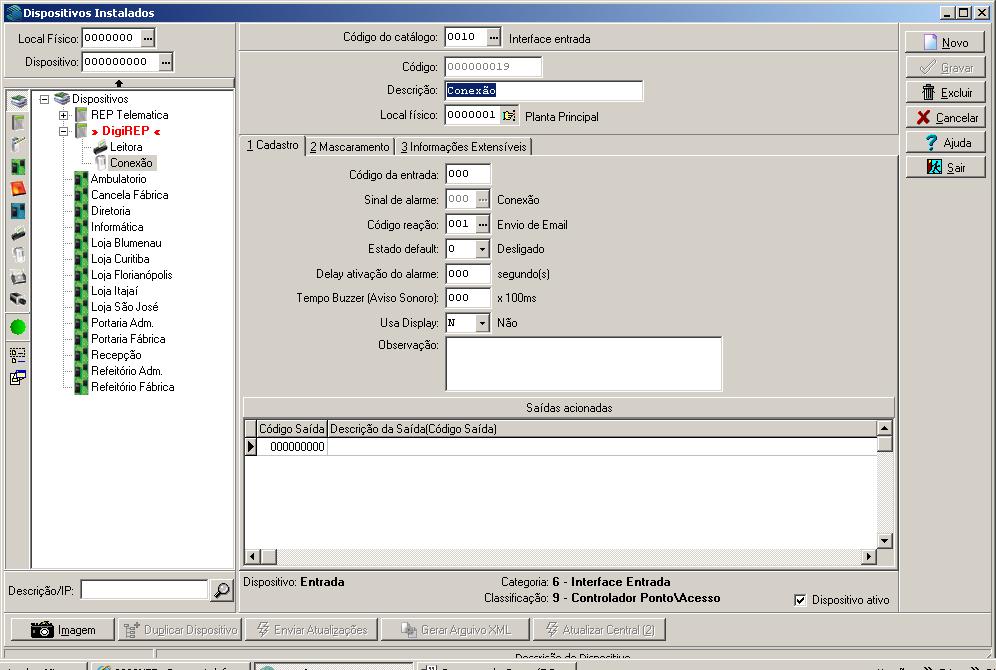Viewport: 996px width, 670px height.
Task: Open the Código do catálogo lookup button
Action: 493,38
